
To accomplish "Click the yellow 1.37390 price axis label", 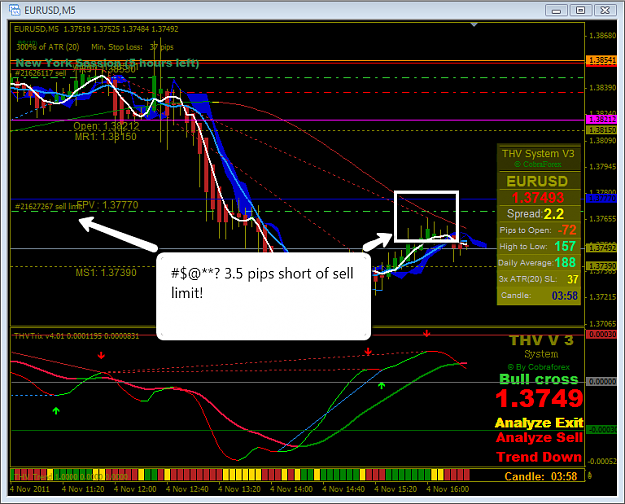I will (x=601, y=266).
